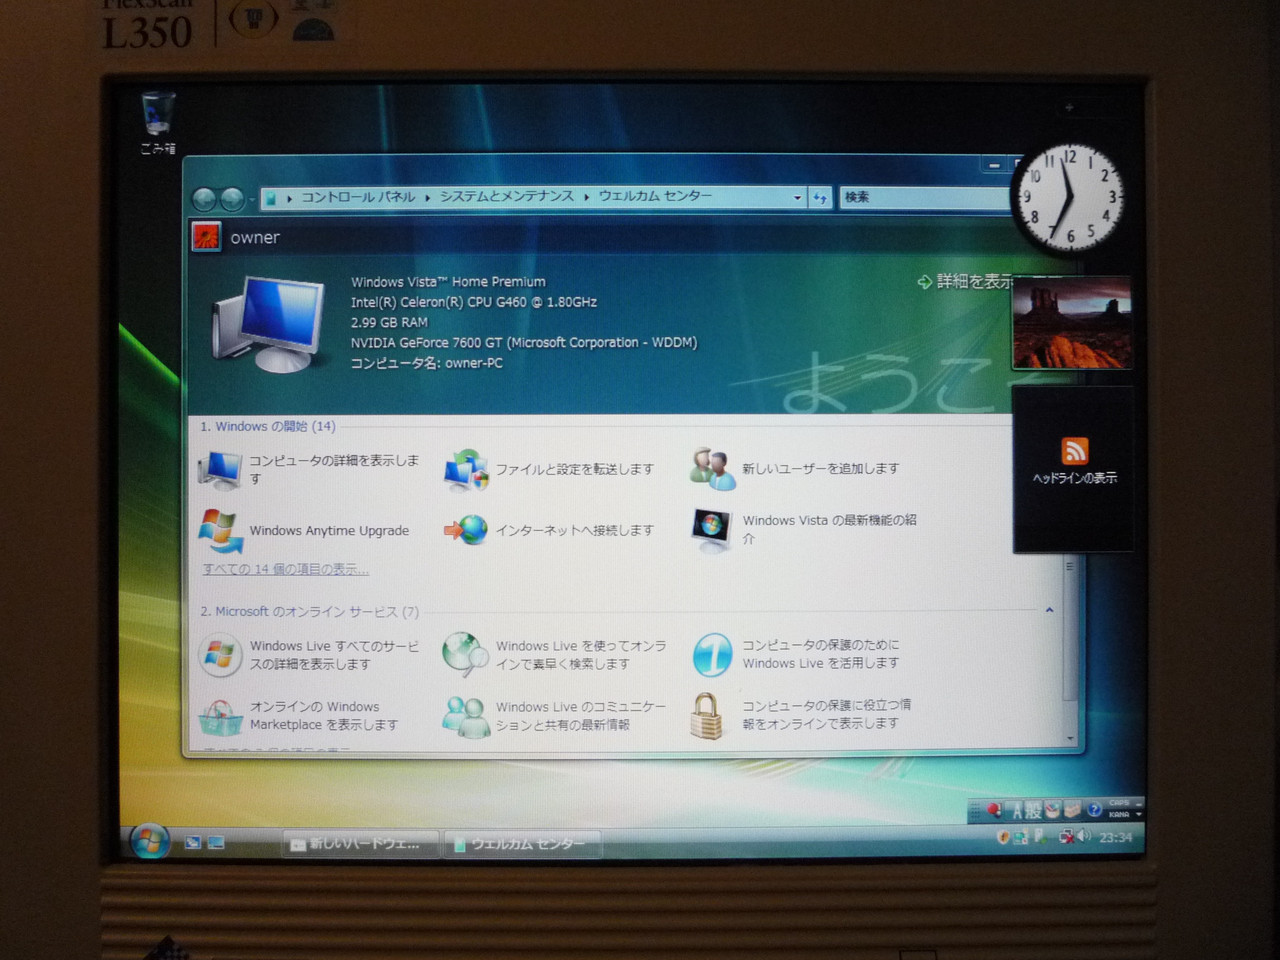
Task: Collapse the Microsoft online services section
Action: click(x=1049, y=610)
